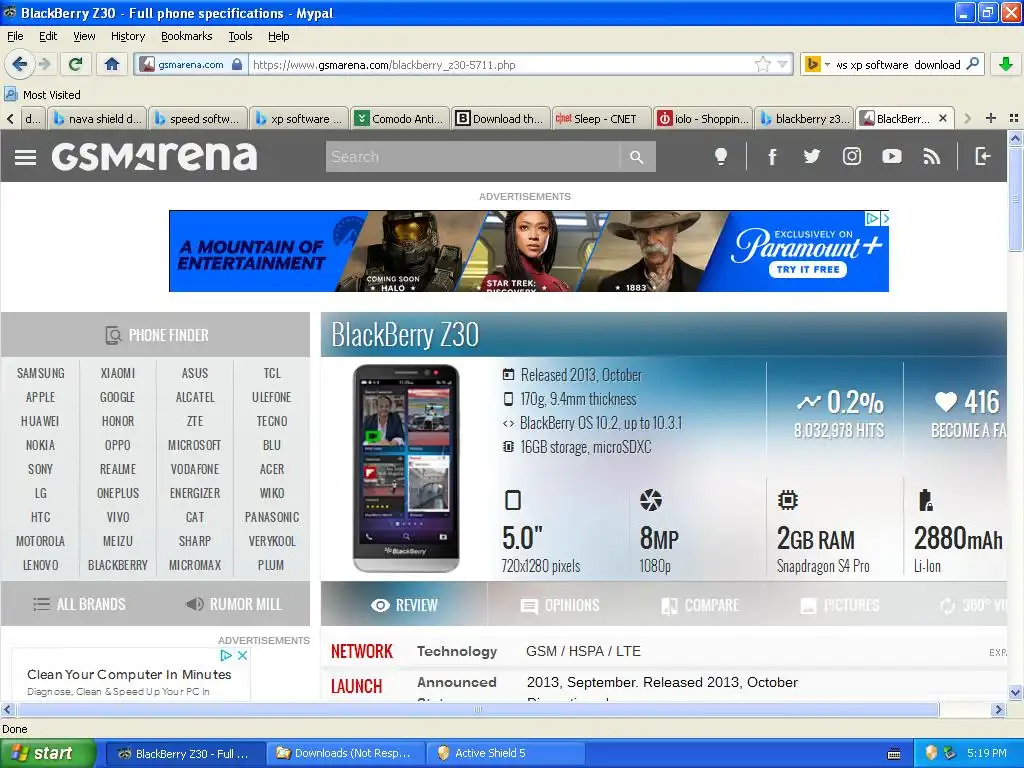Submit GSMArena search with magnifier button

point(637,157)
